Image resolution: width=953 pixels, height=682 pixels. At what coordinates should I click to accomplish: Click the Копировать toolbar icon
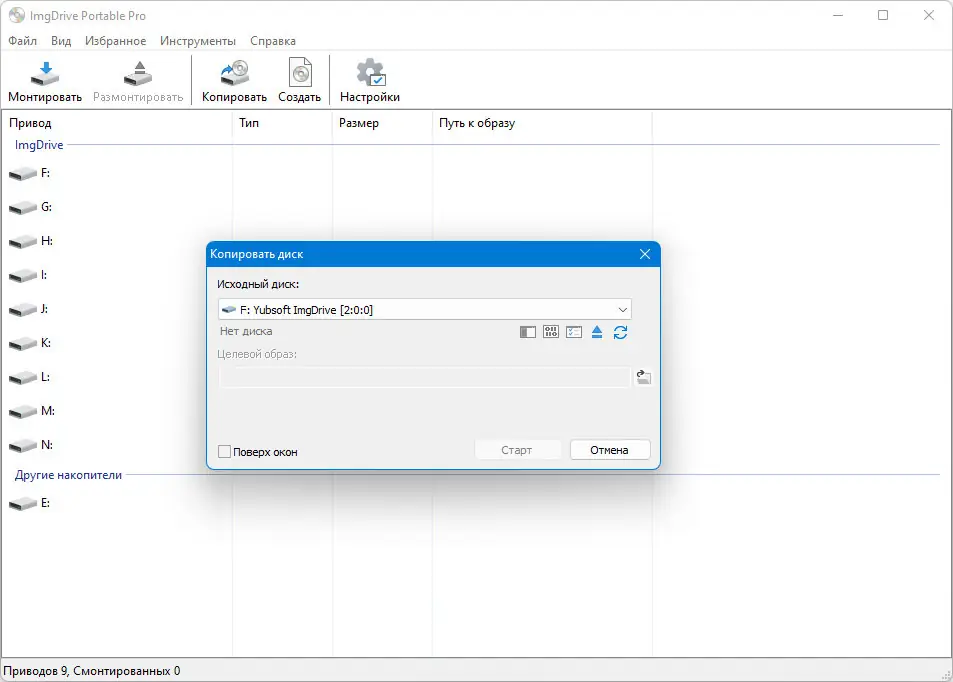click(x=234, y=81)
